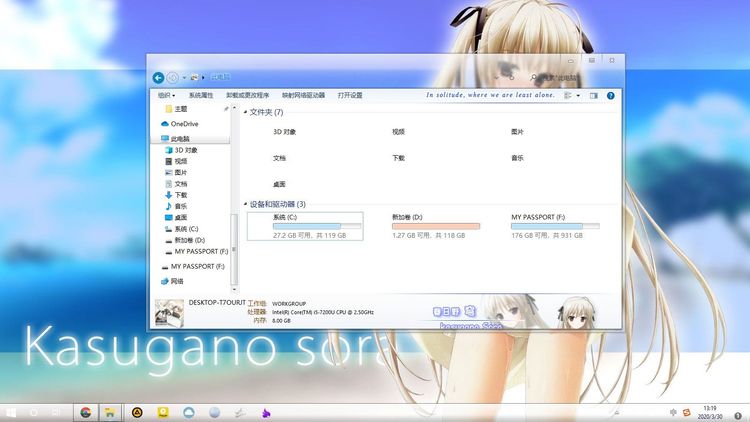Image resolution: width=750 pixels, height=422 pixels.
Task: Open the 下载 folder in main pane
Action: (x=398, y=158)
